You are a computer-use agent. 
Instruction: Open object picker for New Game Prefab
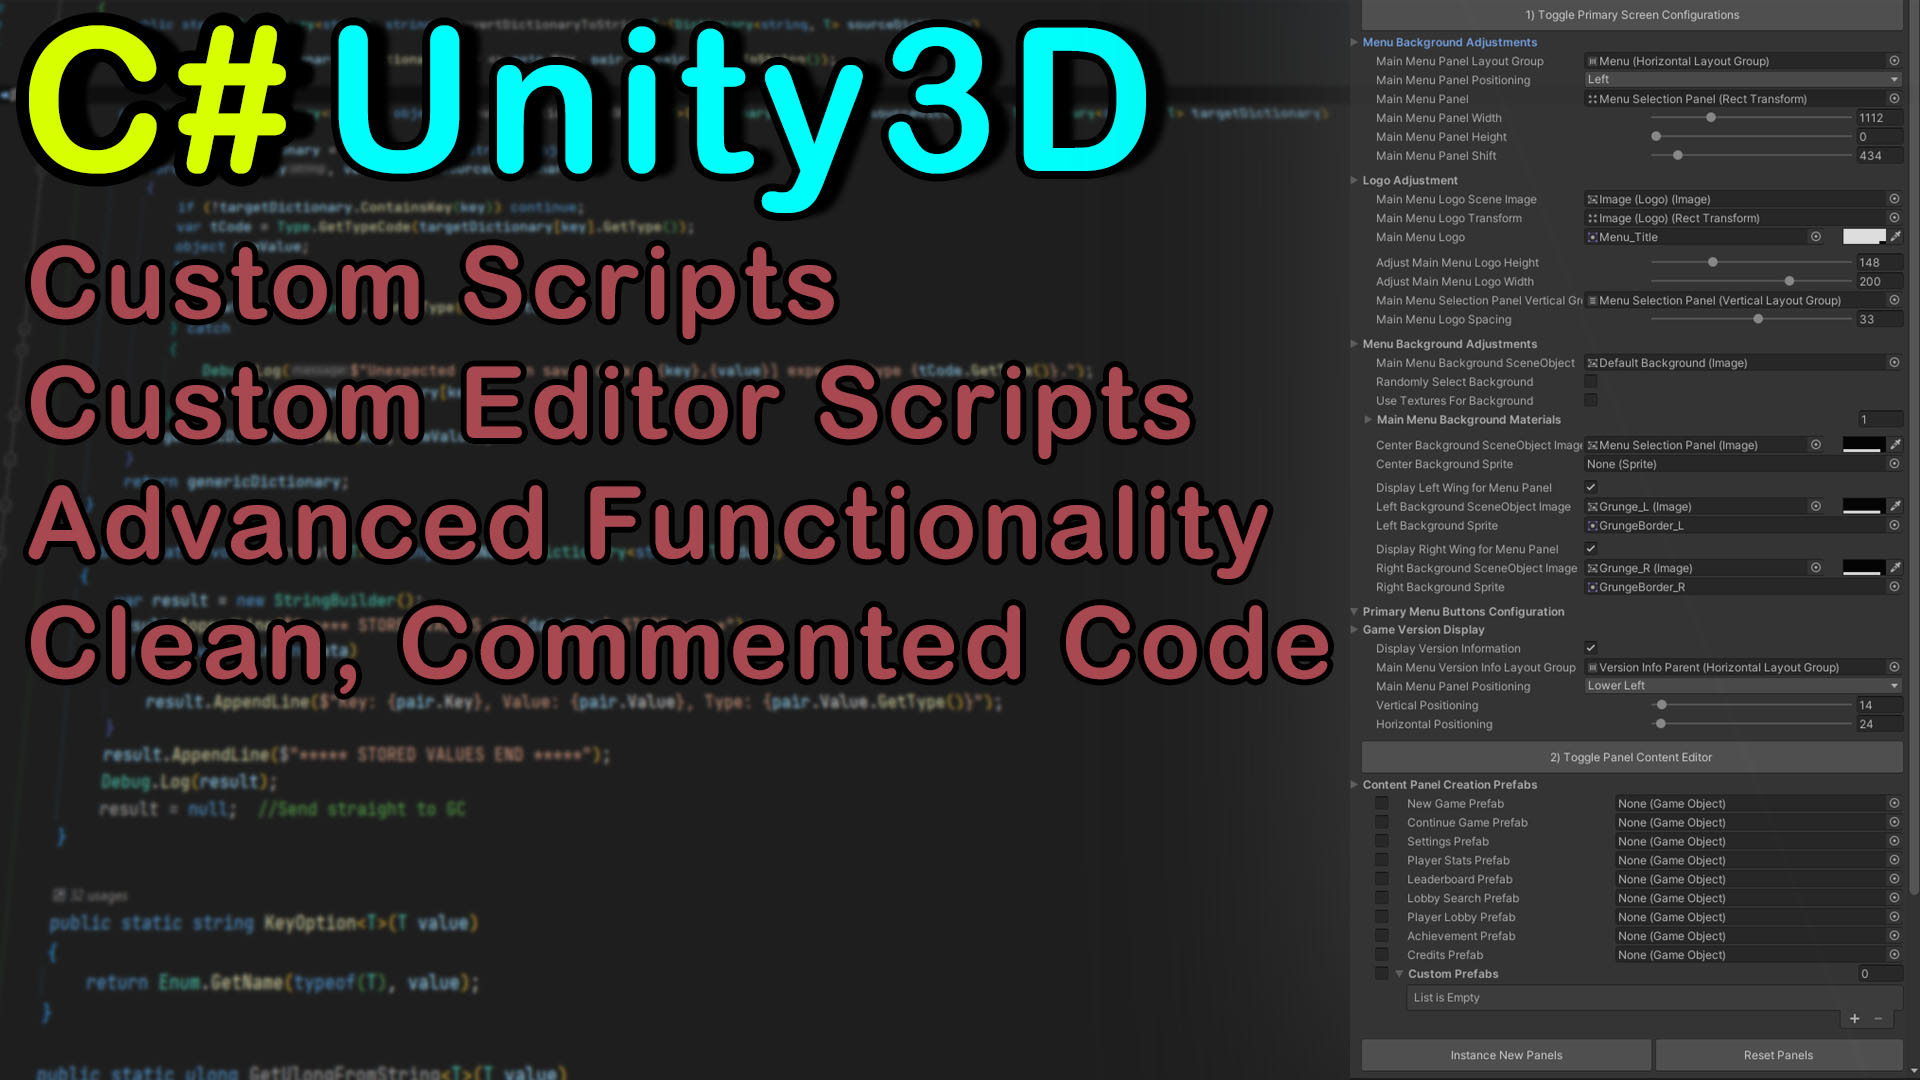(1894, 803)
